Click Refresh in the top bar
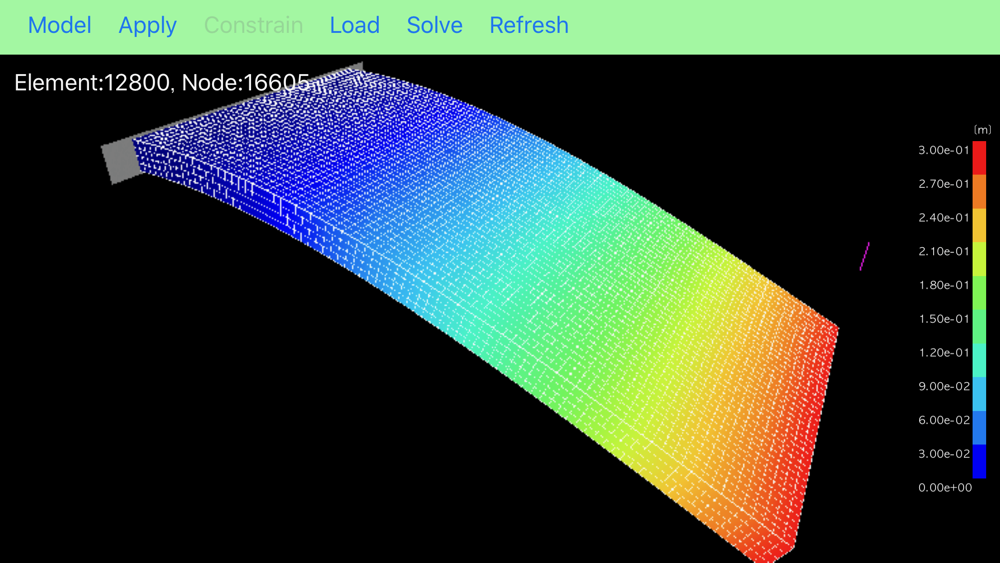The height and width of the screenshot is (563, 1000). coord(529,26)
